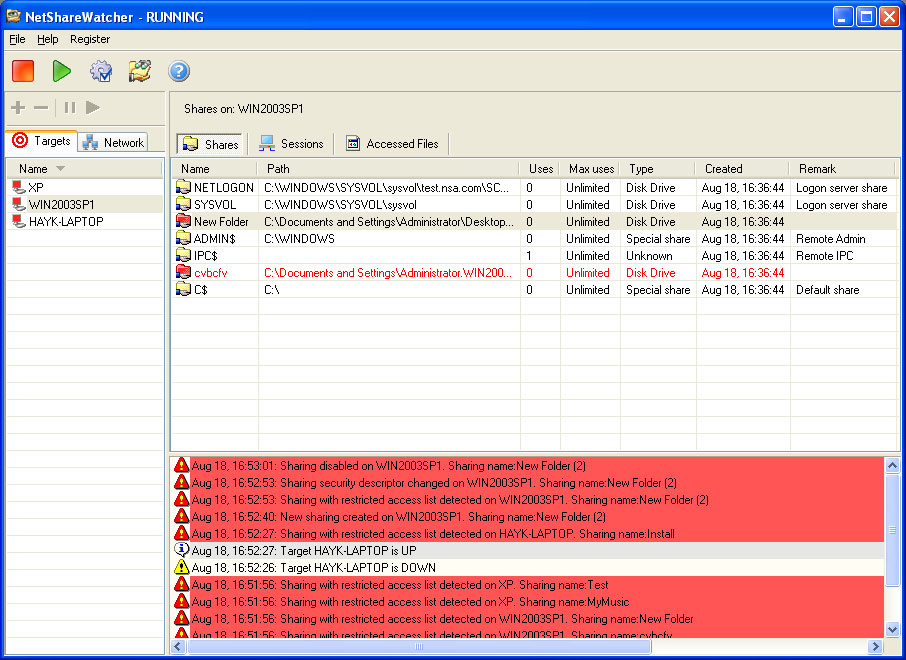Viewport: 906px width, 660px height.
Task: Click the green Start monitoring button
Action: [61, 71]
